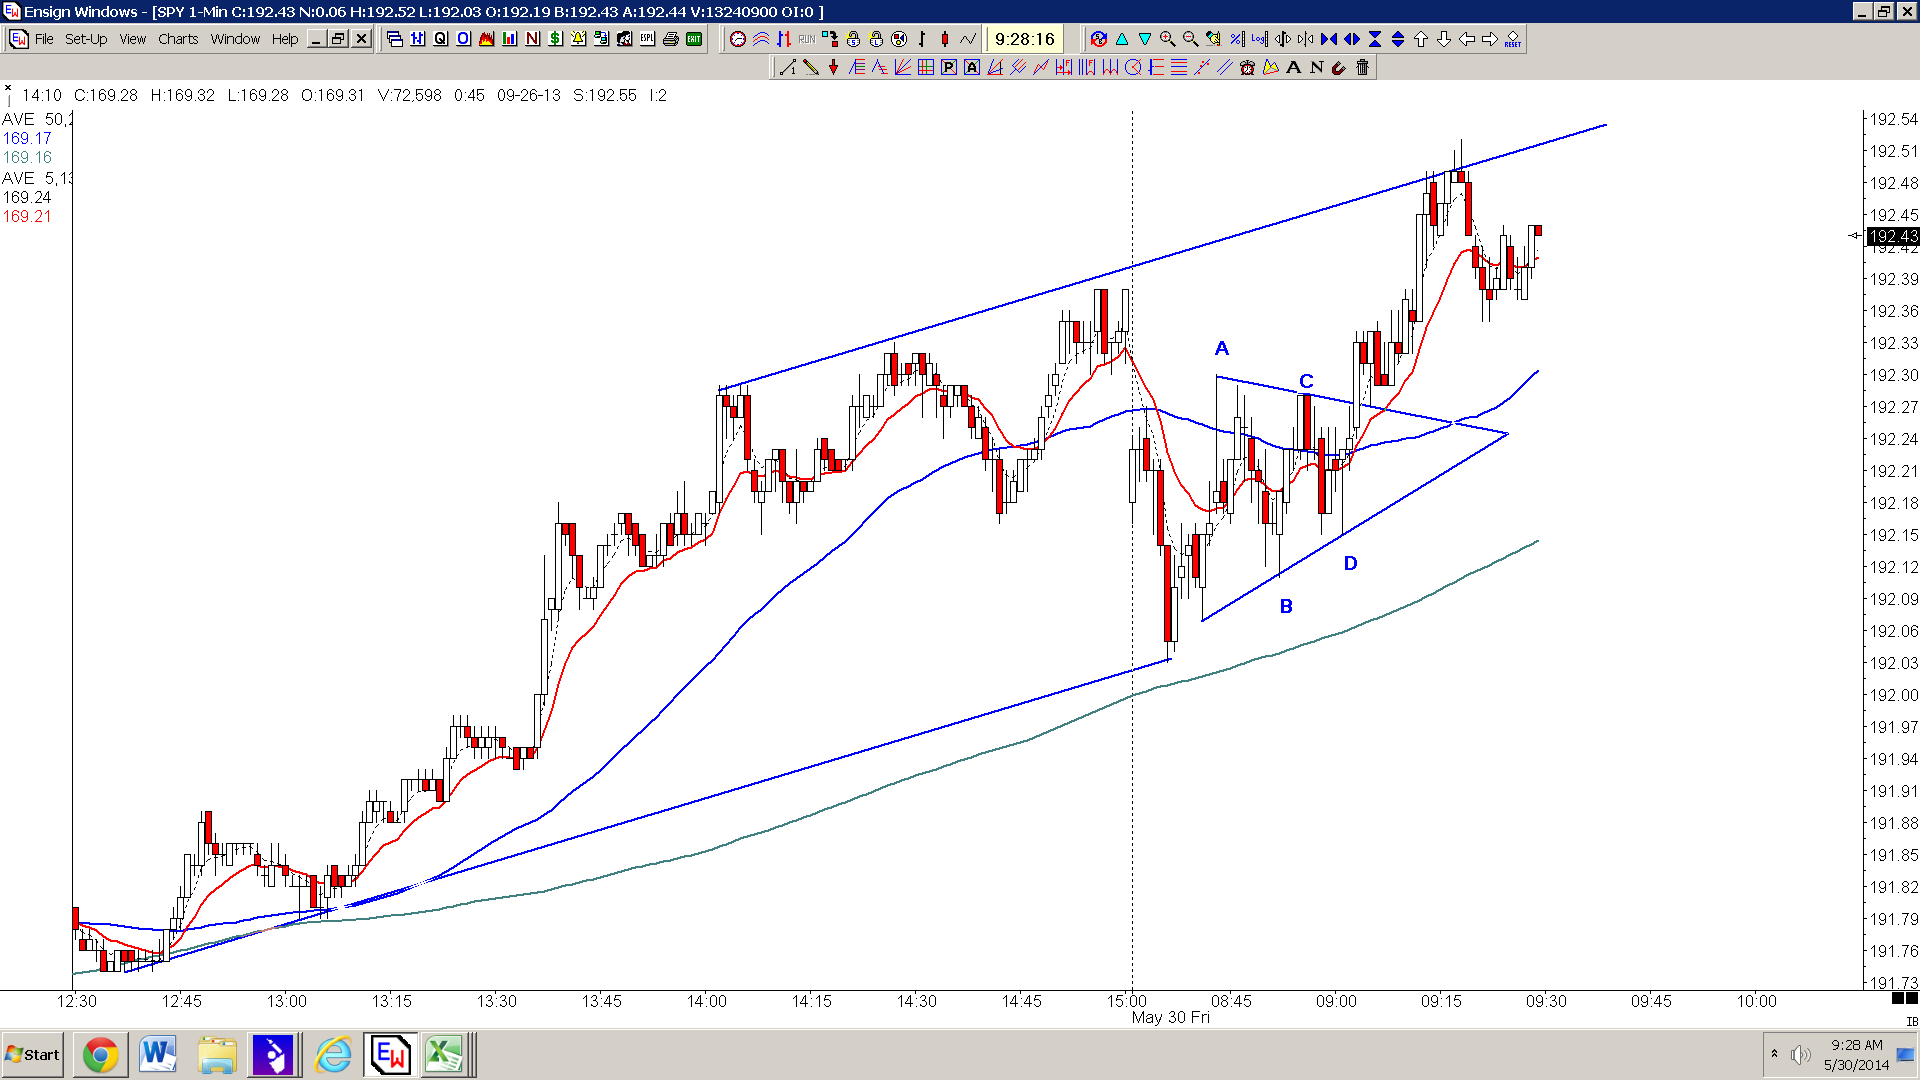Click the zoom out magnifier icon
Viewport: 1920px width, 1080px height.
click(x=1190, y=39)
